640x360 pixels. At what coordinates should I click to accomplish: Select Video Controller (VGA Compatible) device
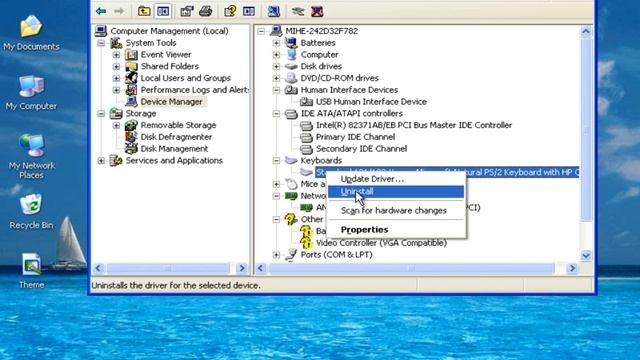(381, 243)
